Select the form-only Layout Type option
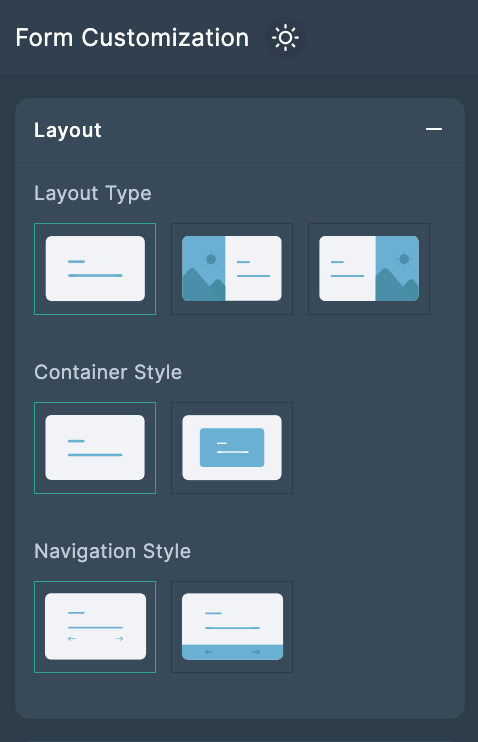This screenshot has width=478, height=742. click(95, 269)
